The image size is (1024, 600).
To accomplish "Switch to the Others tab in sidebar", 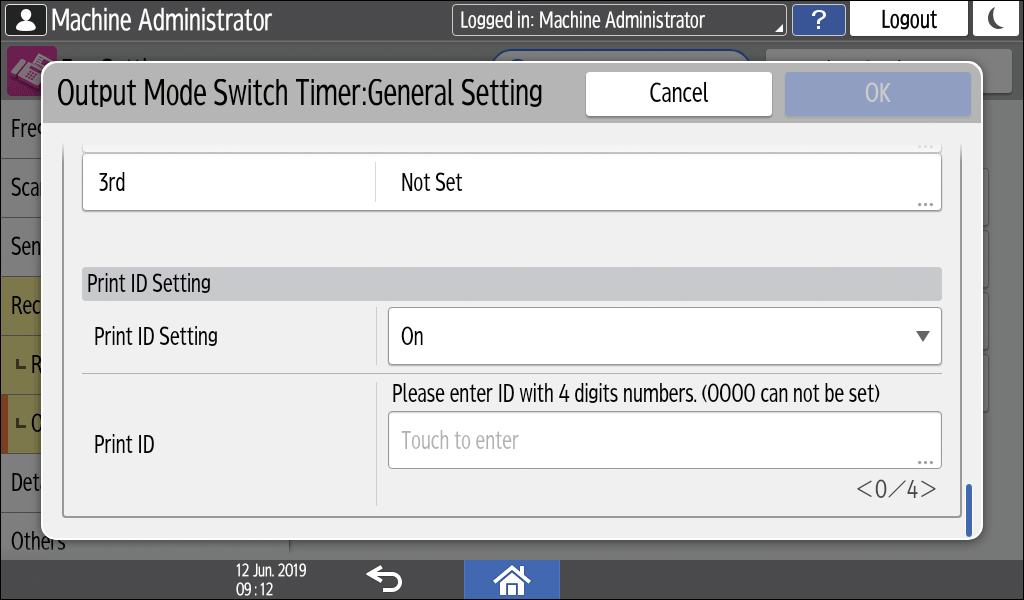I will point(38,541).
